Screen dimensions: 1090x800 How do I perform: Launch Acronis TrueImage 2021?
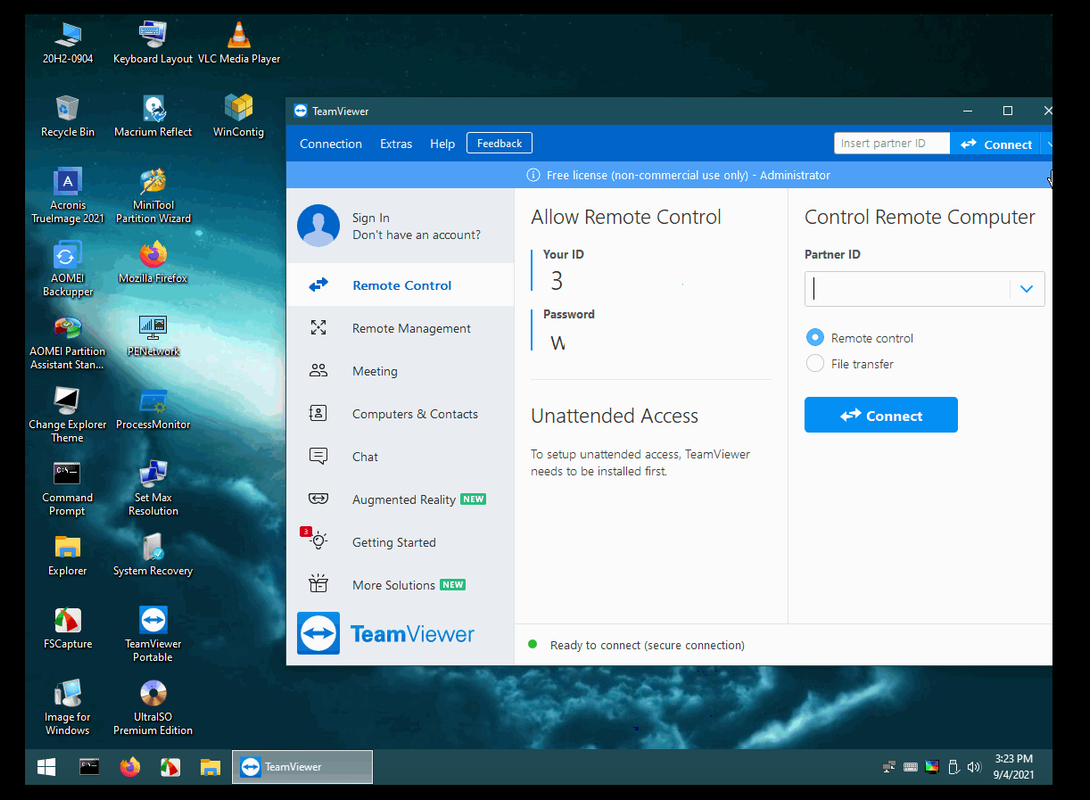[x=67, y=195]
